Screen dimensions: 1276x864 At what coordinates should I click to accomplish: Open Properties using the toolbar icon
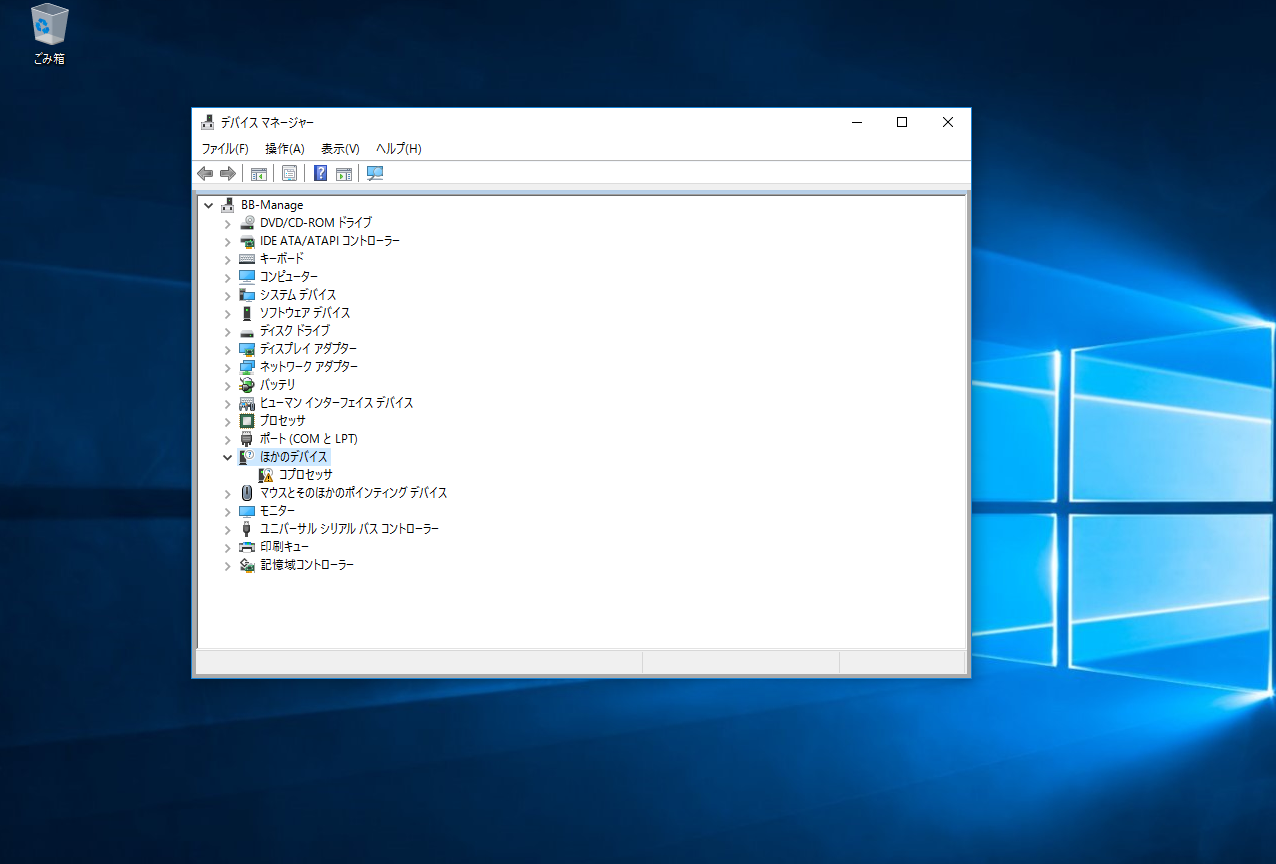pyautogui.click(x=289, y=173)
